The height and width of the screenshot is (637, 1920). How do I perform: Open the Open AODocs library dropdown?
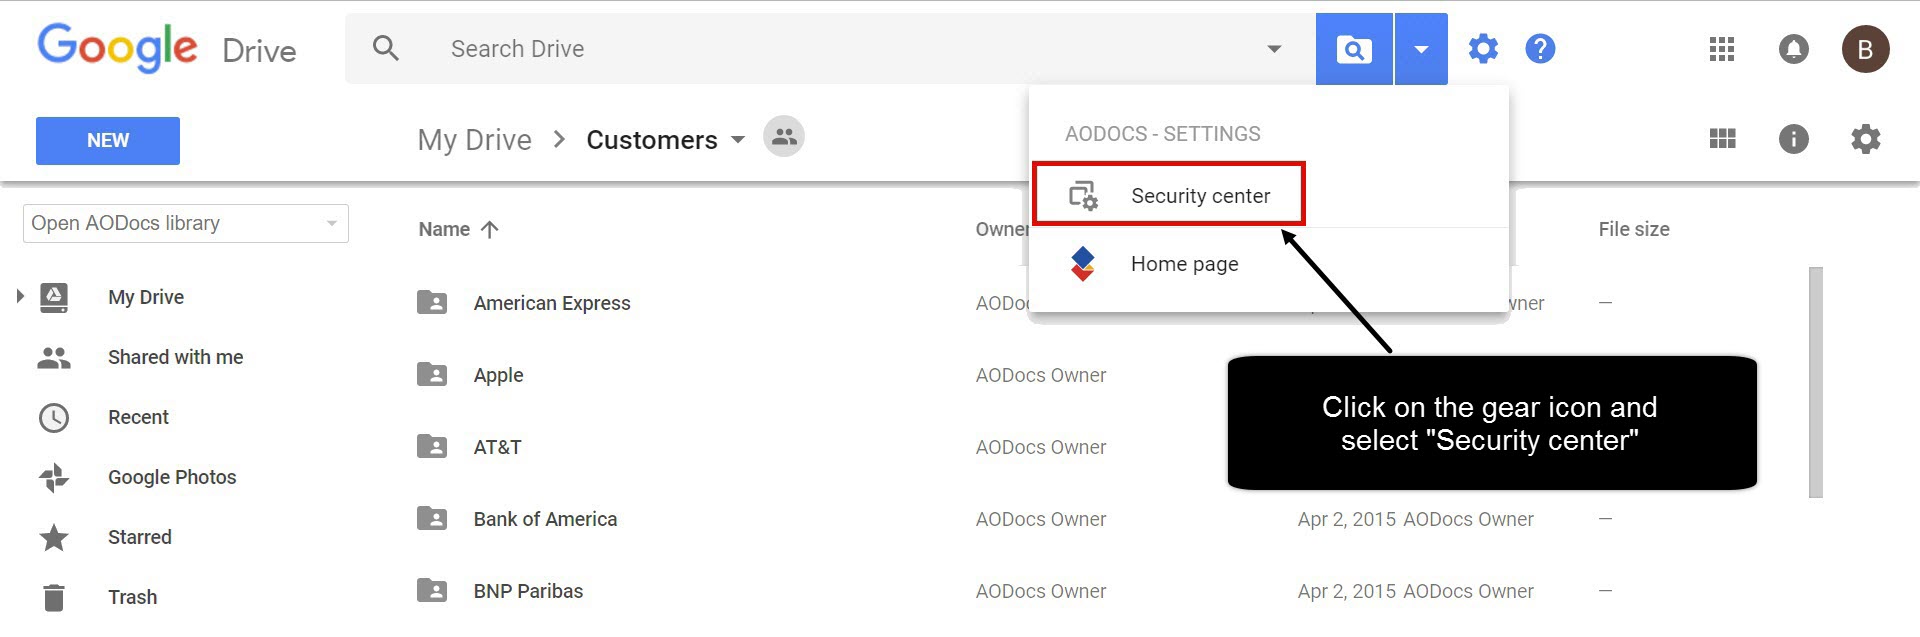coord(186,223)
